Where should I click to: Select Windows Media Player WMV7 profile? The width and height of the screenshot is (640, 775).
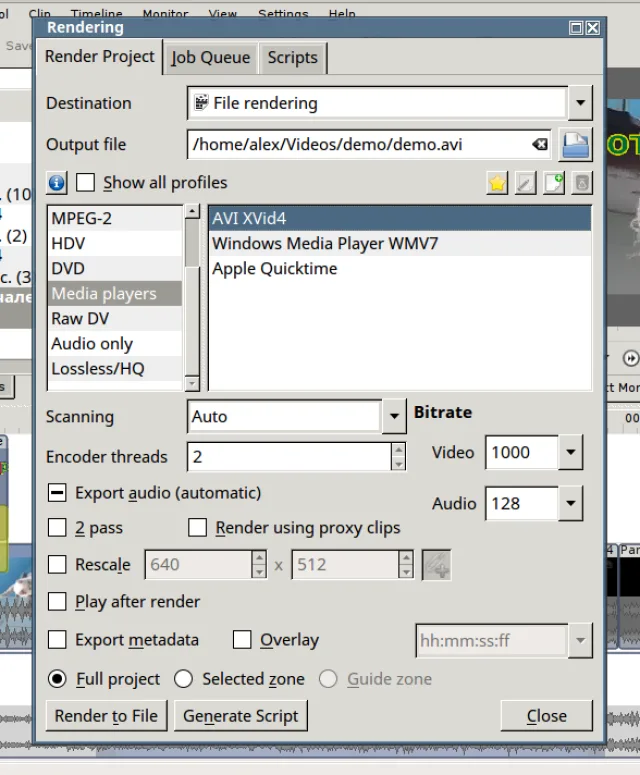400,244
